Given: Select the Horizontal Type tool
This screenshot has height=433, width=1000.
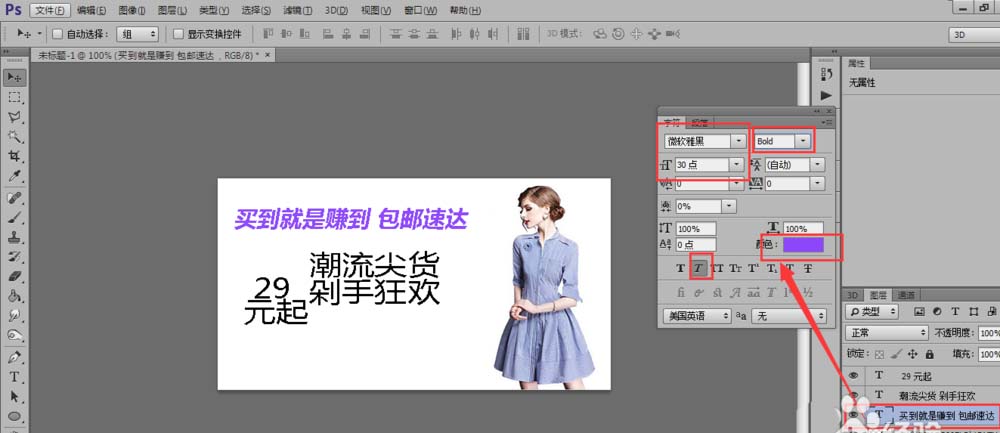Looking at the screenshot, I should (x=14, y=377).
